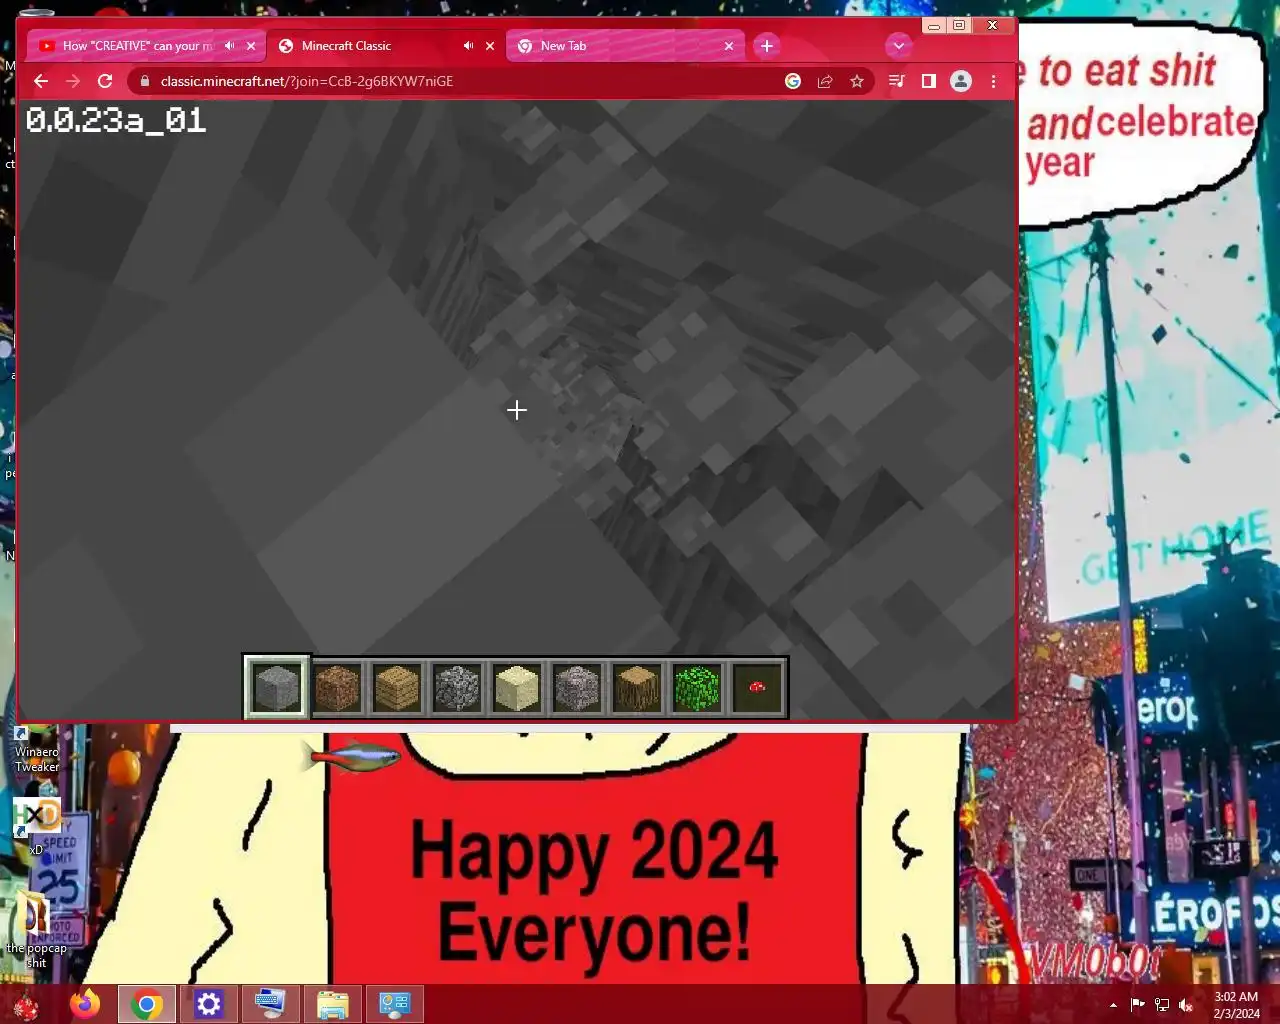Viewport: 1280px width, 1024px height.
Task: Open Action Center flag icon
Action: [x=1138, y=1005]
